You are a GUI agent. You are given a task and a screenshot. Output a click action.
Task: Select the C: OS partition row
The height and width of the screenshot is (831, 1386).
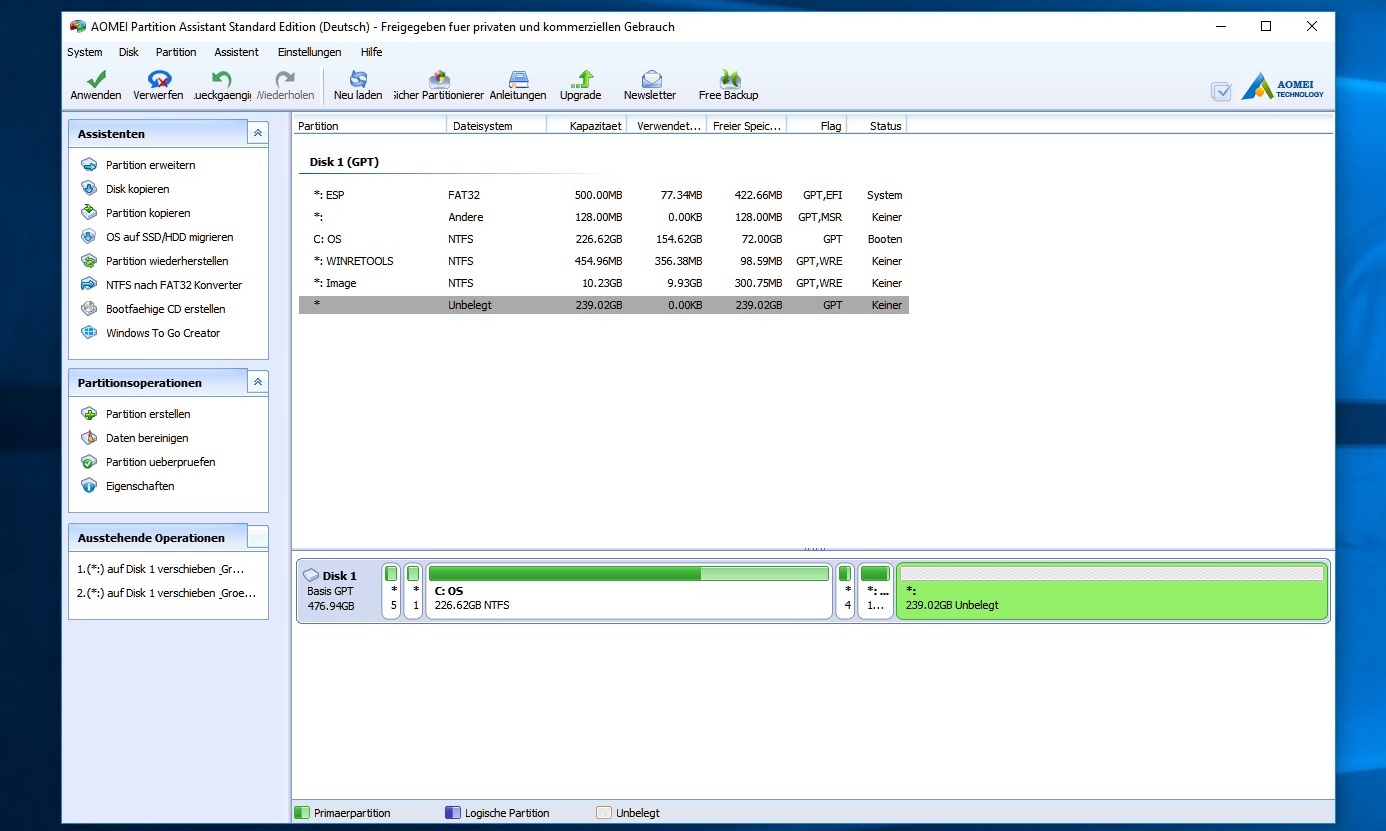click(603, 239)
